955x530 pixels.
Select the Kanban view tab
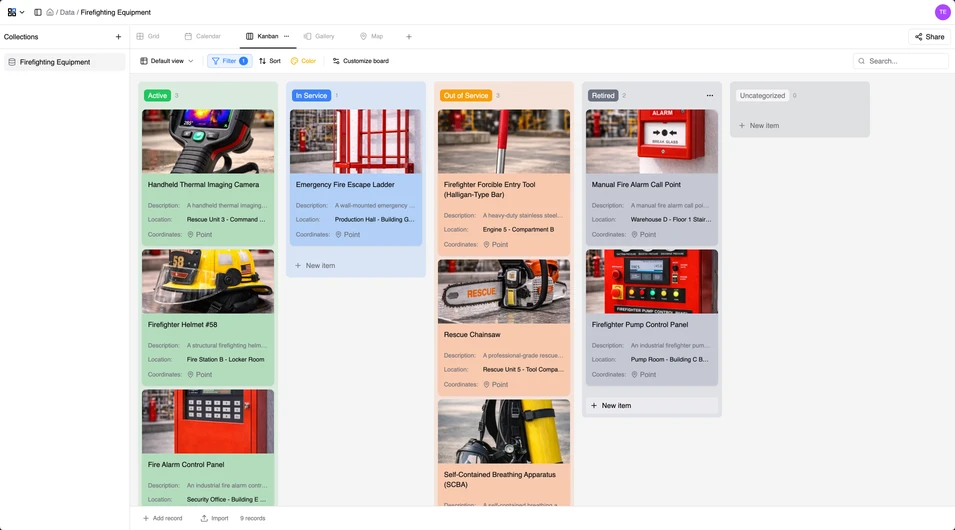(x=262, y=37)
